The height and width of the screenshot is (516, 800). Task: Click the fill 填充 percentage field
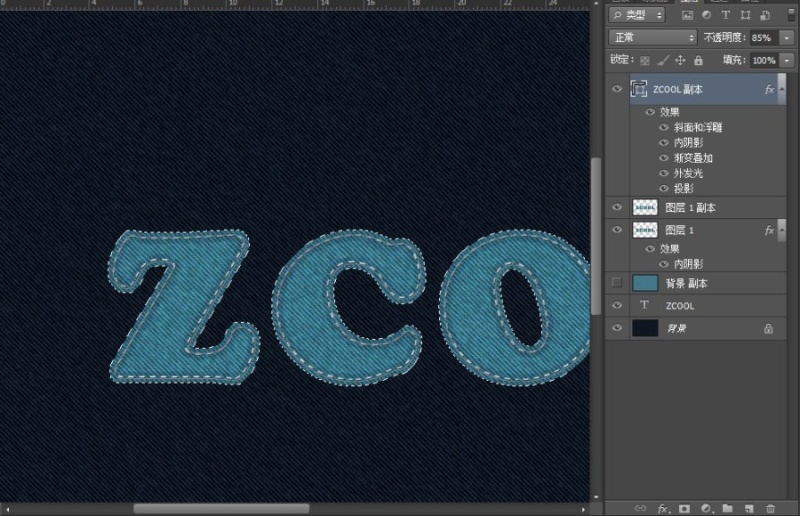click(763, 61)
